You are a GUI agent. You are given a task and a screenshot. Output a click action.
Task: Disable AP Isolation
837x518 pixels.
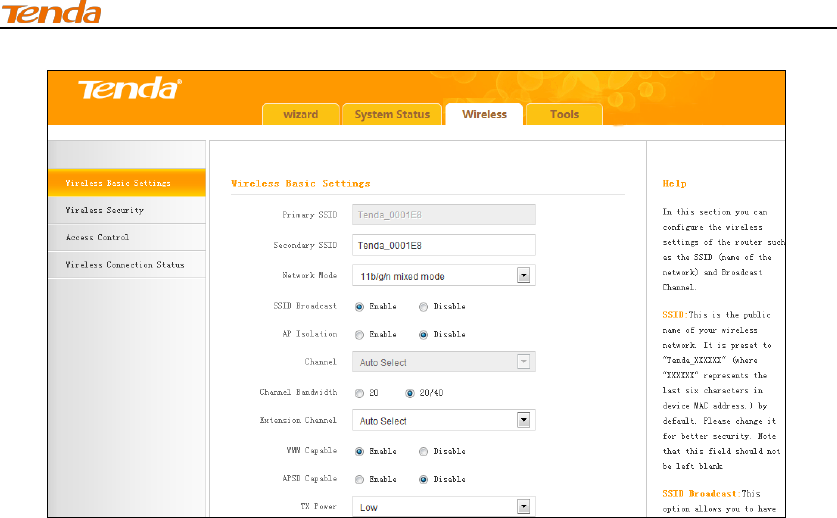(423, 334)
